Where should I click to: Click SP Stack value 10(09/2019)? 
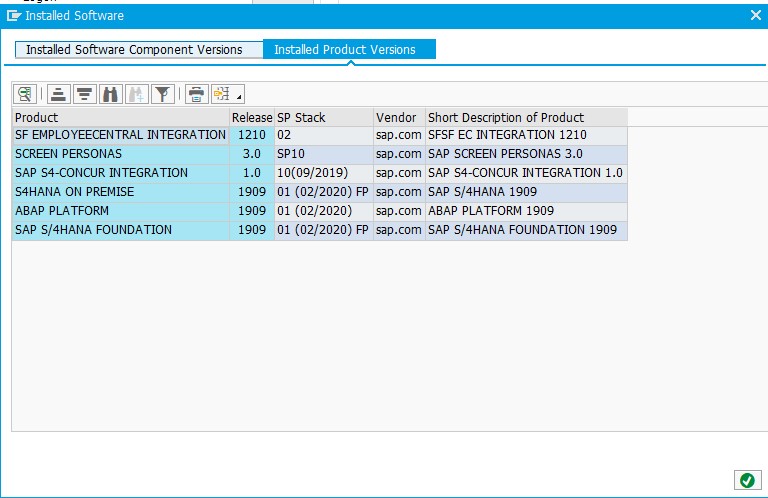324,173
